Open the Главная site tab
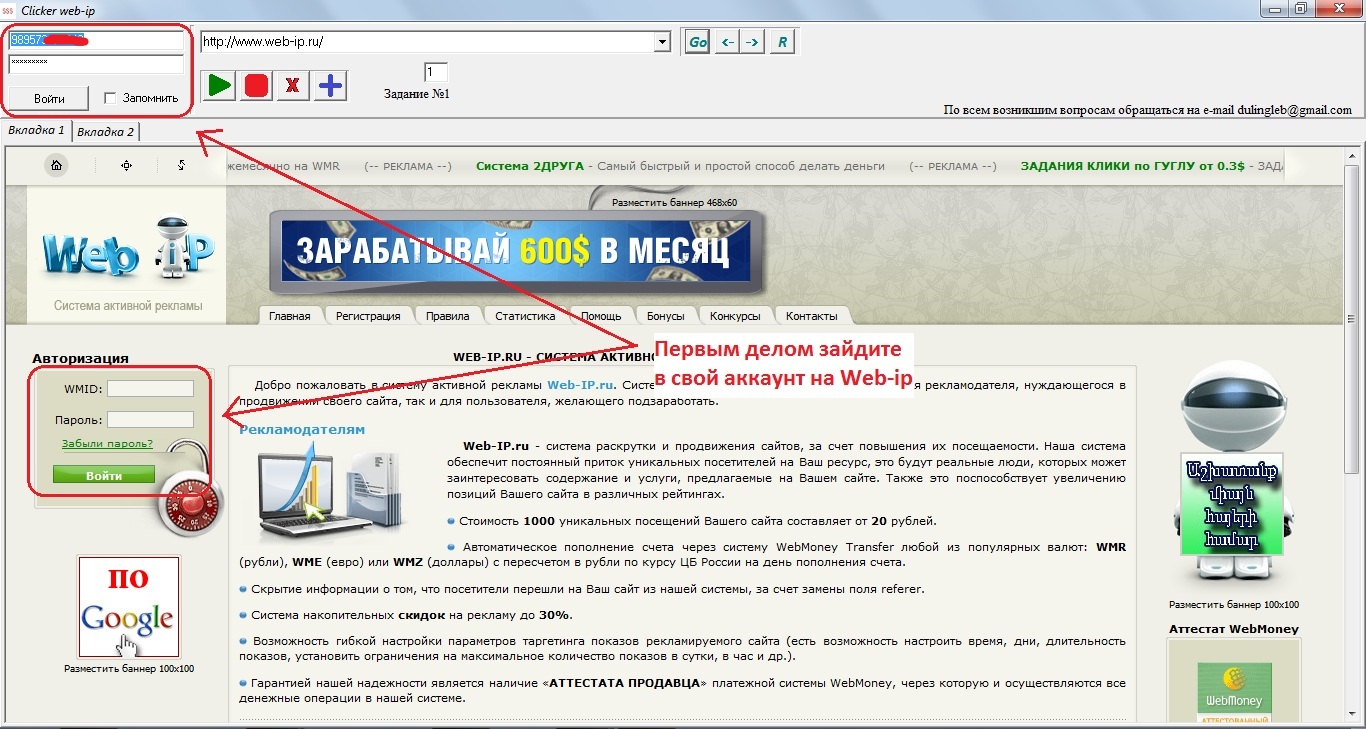 [290, 316]
